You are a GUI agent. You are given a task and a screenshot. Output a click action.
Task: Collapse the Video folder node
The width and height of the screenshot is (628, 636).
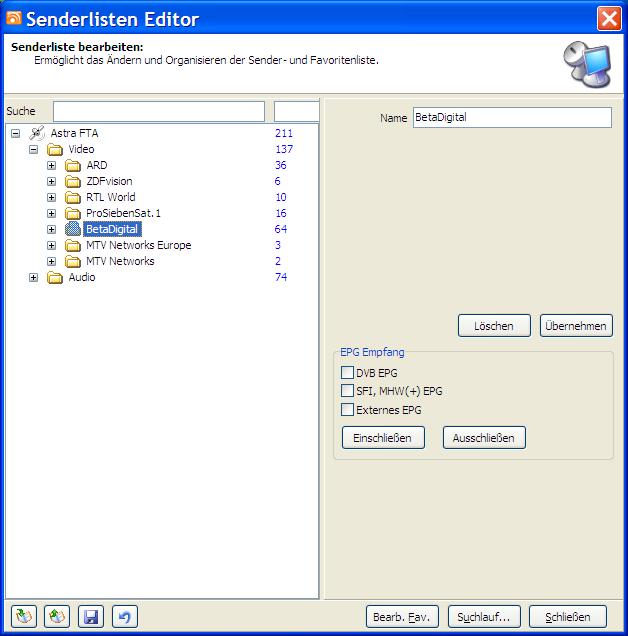coord(33,150)
